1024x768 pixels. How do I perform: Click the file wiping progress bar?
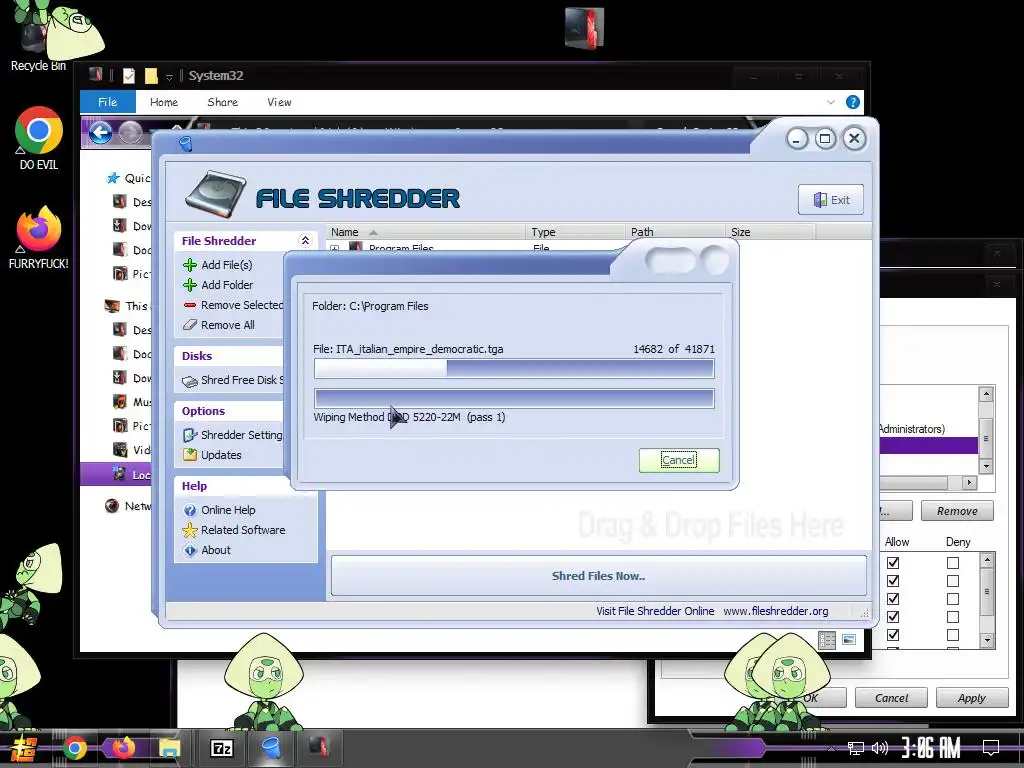pyautogui.click(x=514, y=368)
